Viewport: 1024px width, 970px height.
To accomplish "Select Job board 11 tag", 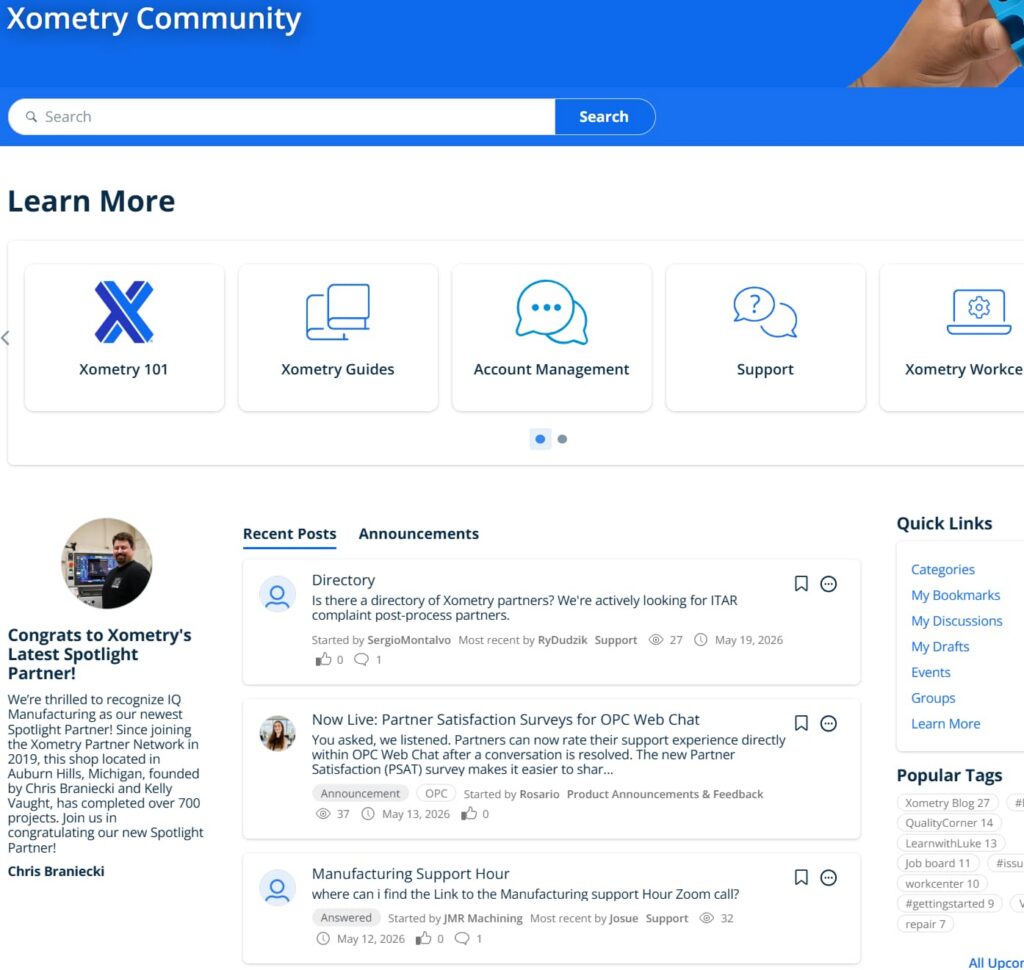I will coord(938,863).
